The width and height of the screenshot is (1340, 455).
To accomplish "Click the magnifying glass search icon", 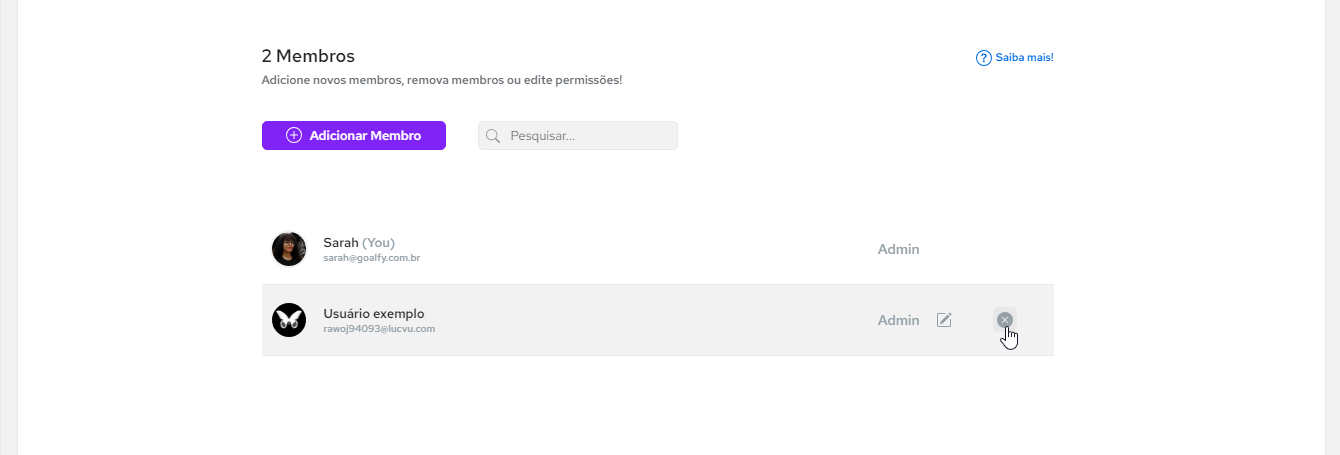I will coord(493,136).
